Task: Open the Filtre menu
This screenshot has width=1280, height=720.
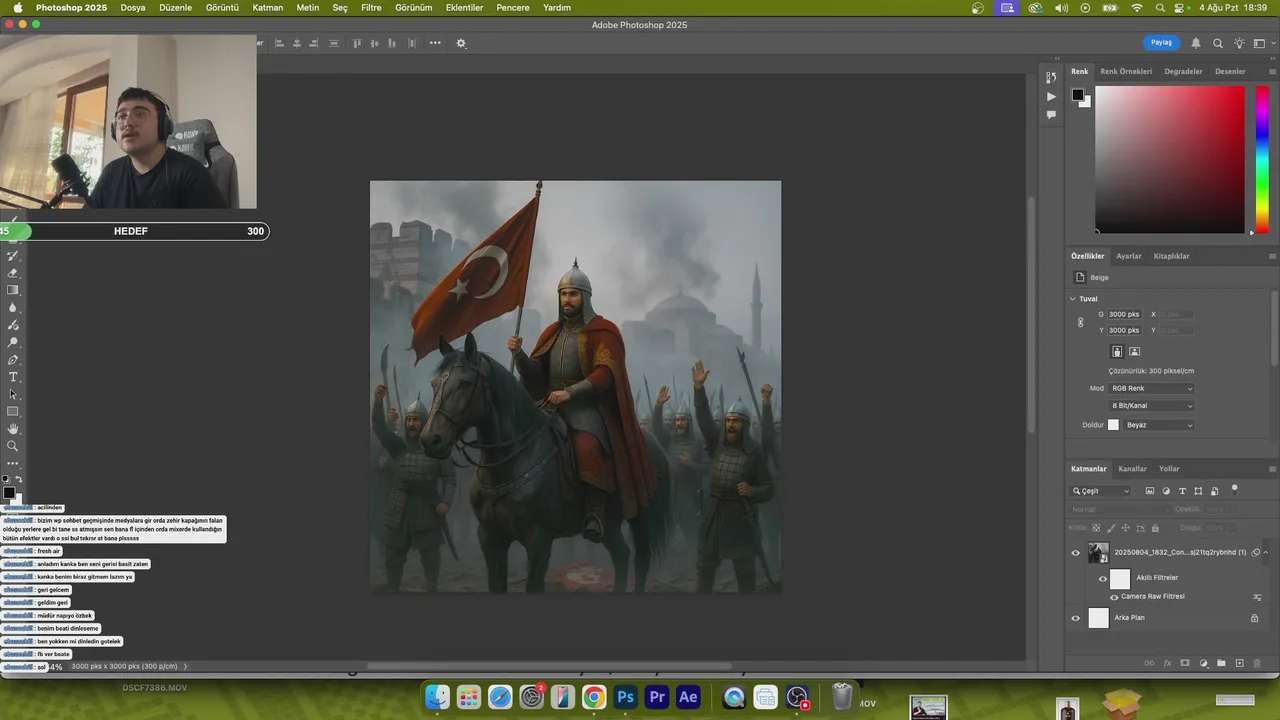Action: (371, 7)
